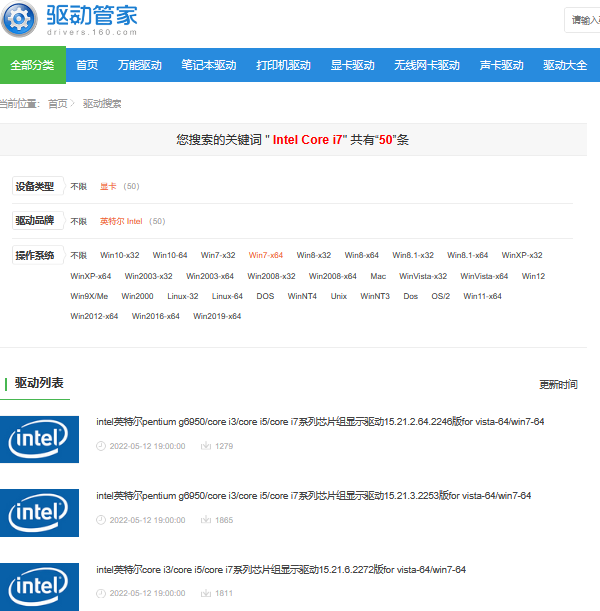Viewport: 600px width, 611px height.
Task: Filter by Win11-x64
Action: [482, 296]
